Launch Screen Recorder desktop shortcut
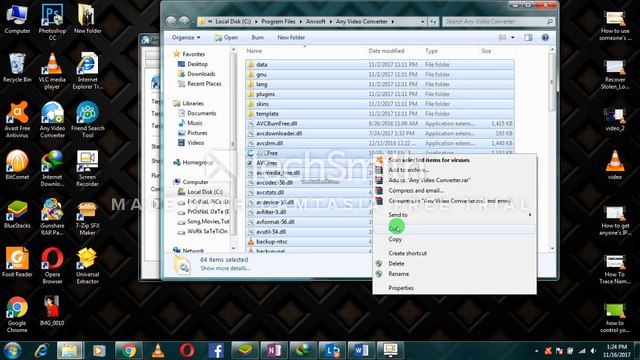The width and height of the screenshot is (640, 360). (x=87, y=168)
